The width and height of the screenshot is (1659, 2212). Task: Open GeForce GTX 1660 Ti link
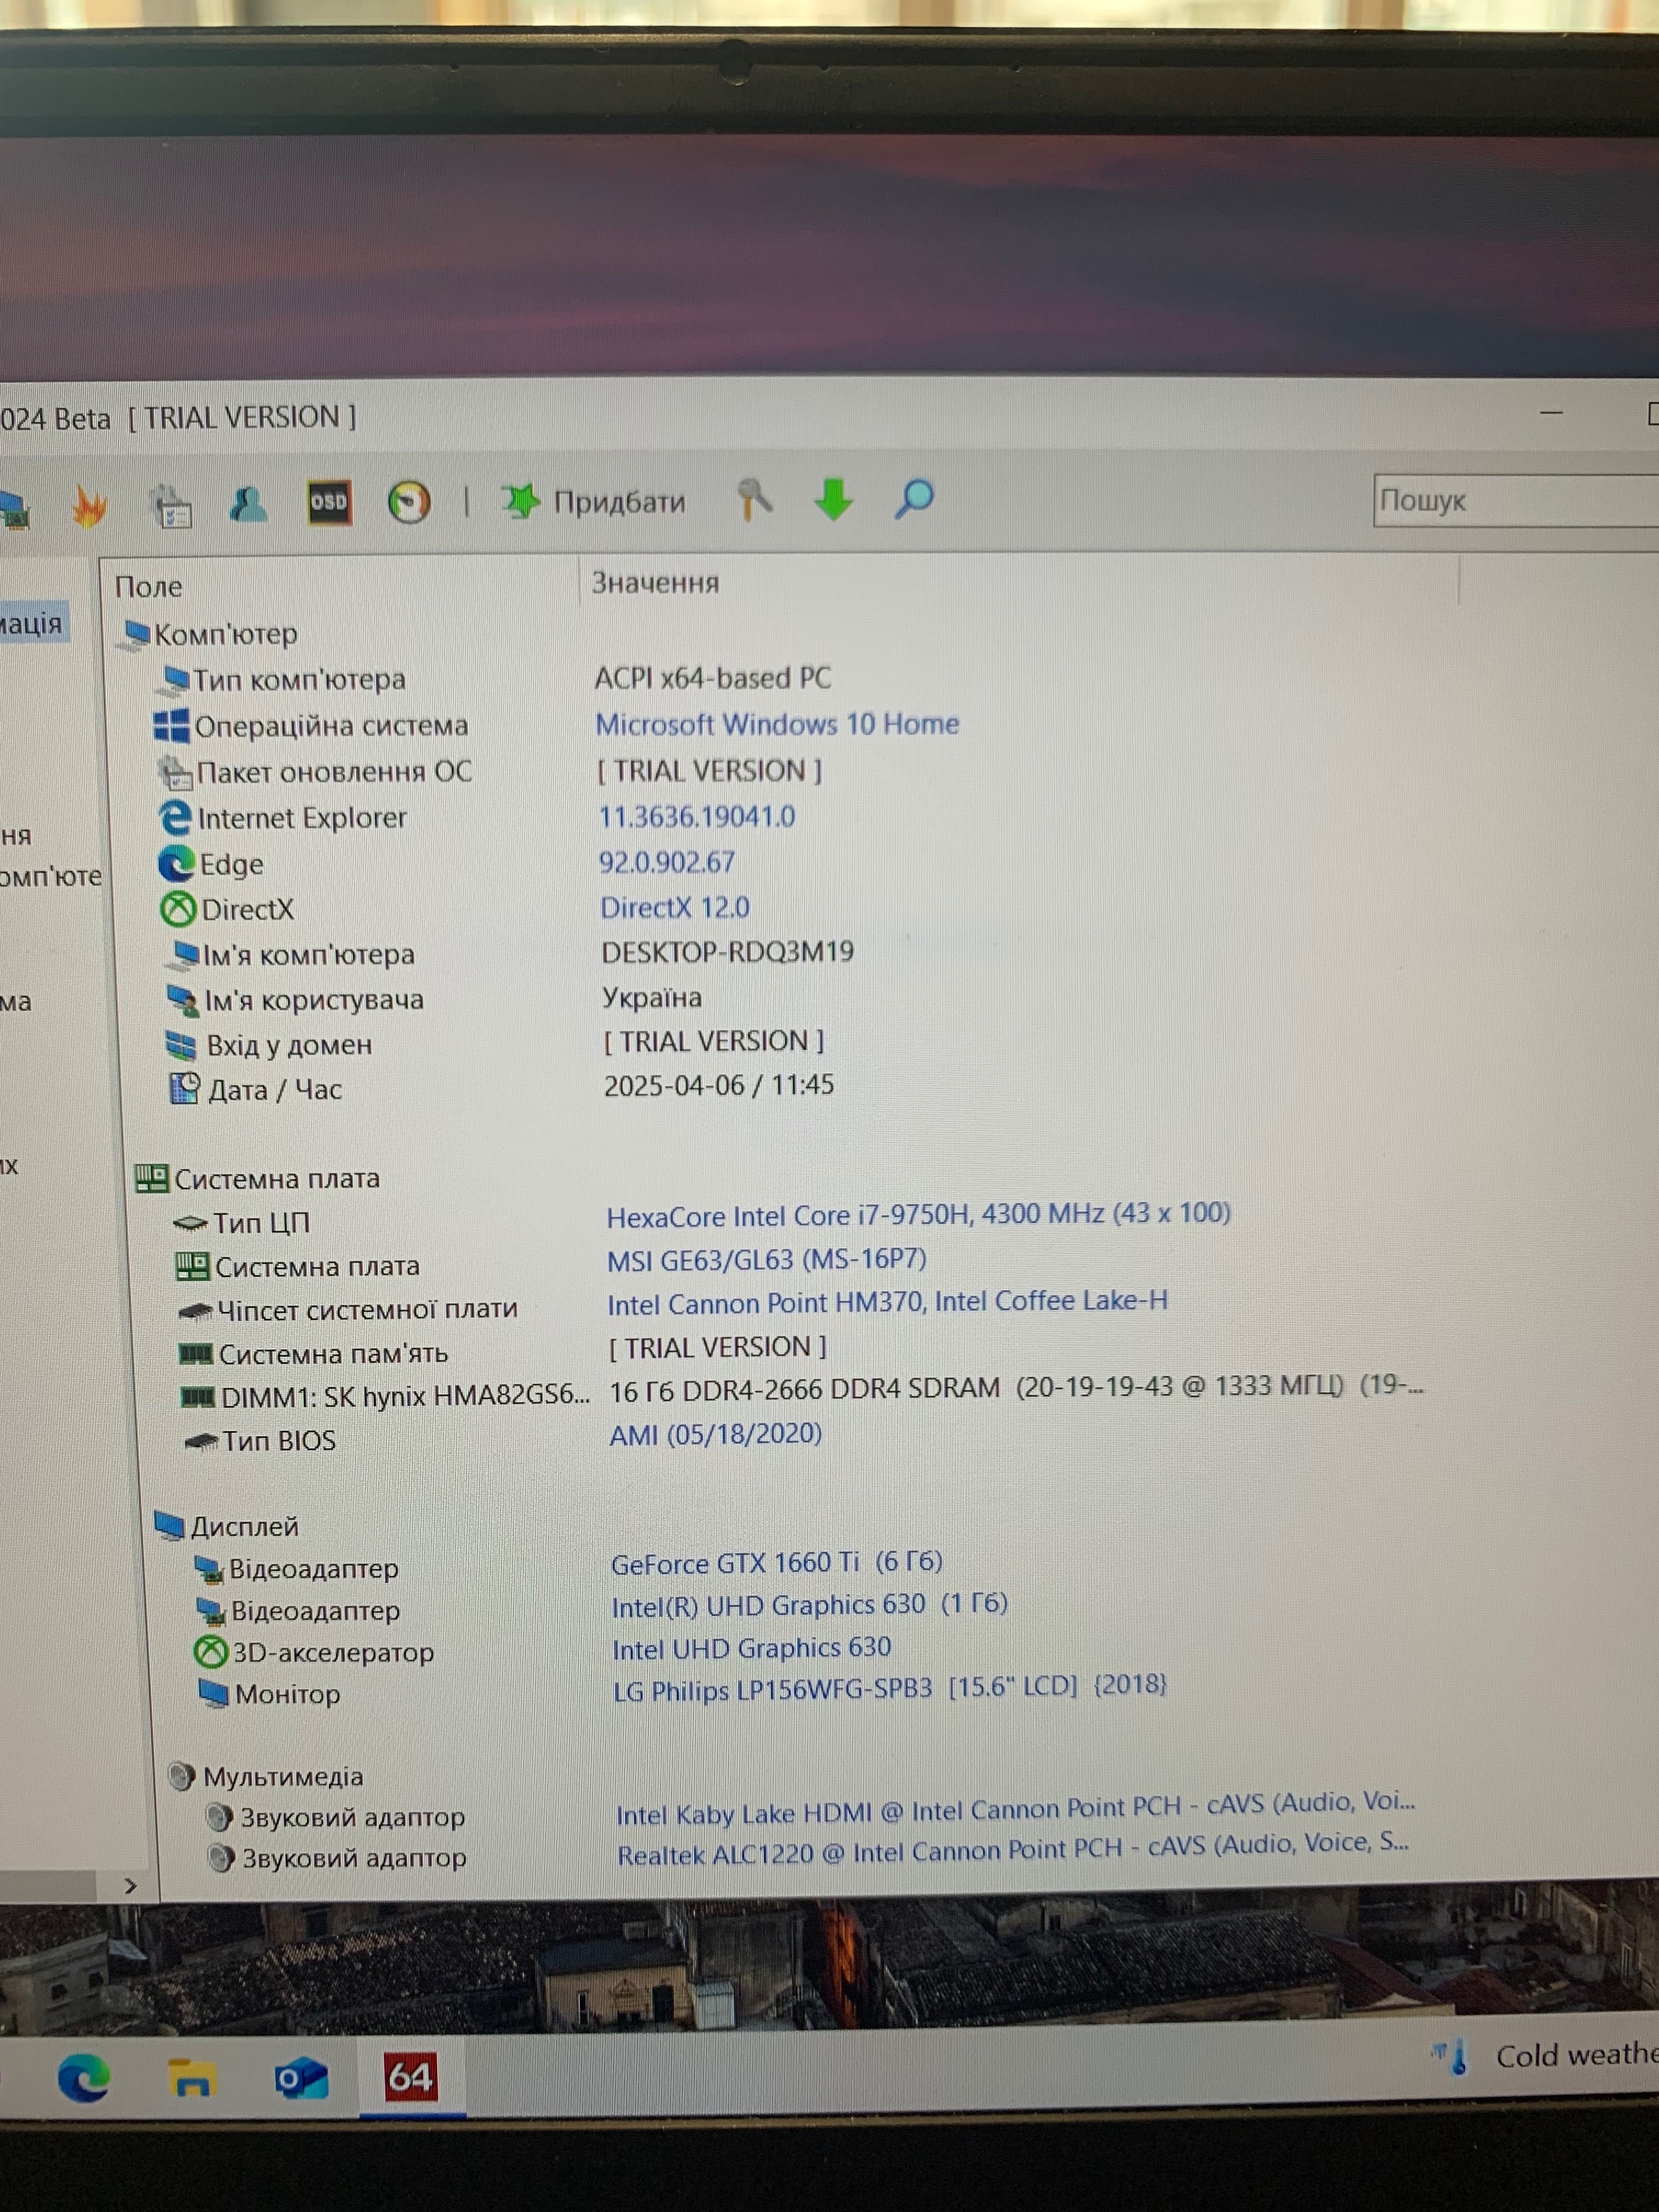[777, 1563]
